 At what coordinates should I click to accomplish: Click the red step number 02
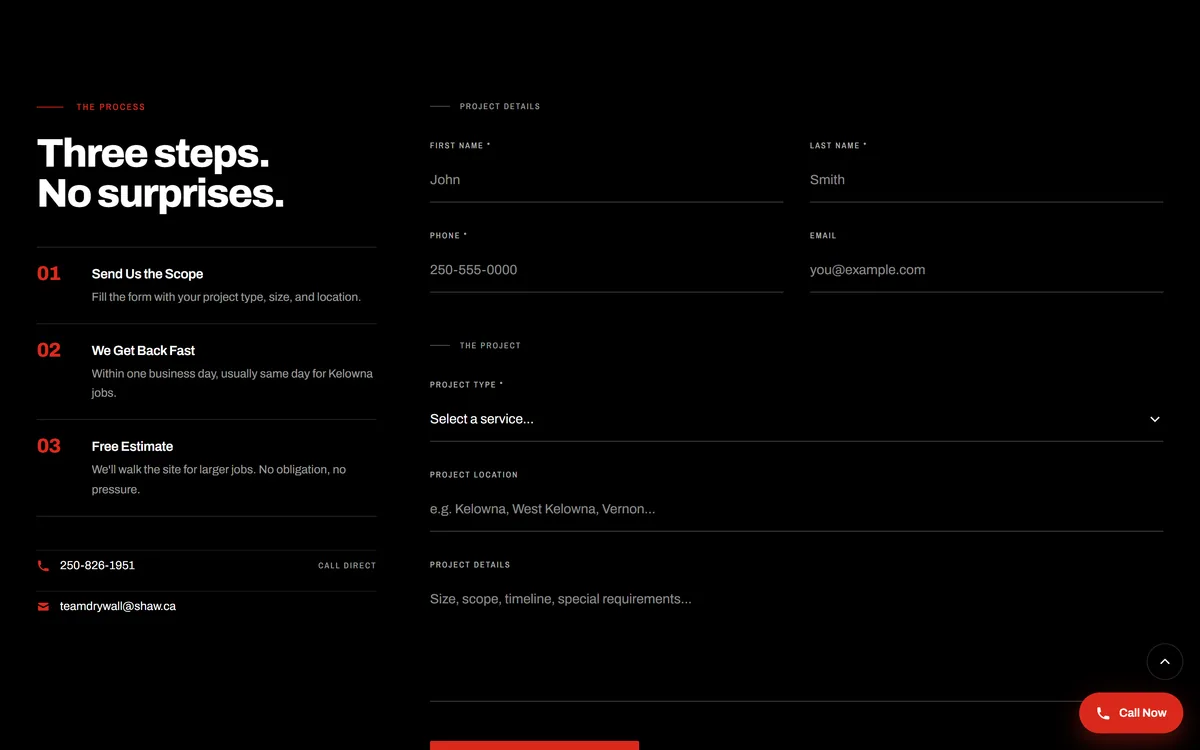click(49, 350)
